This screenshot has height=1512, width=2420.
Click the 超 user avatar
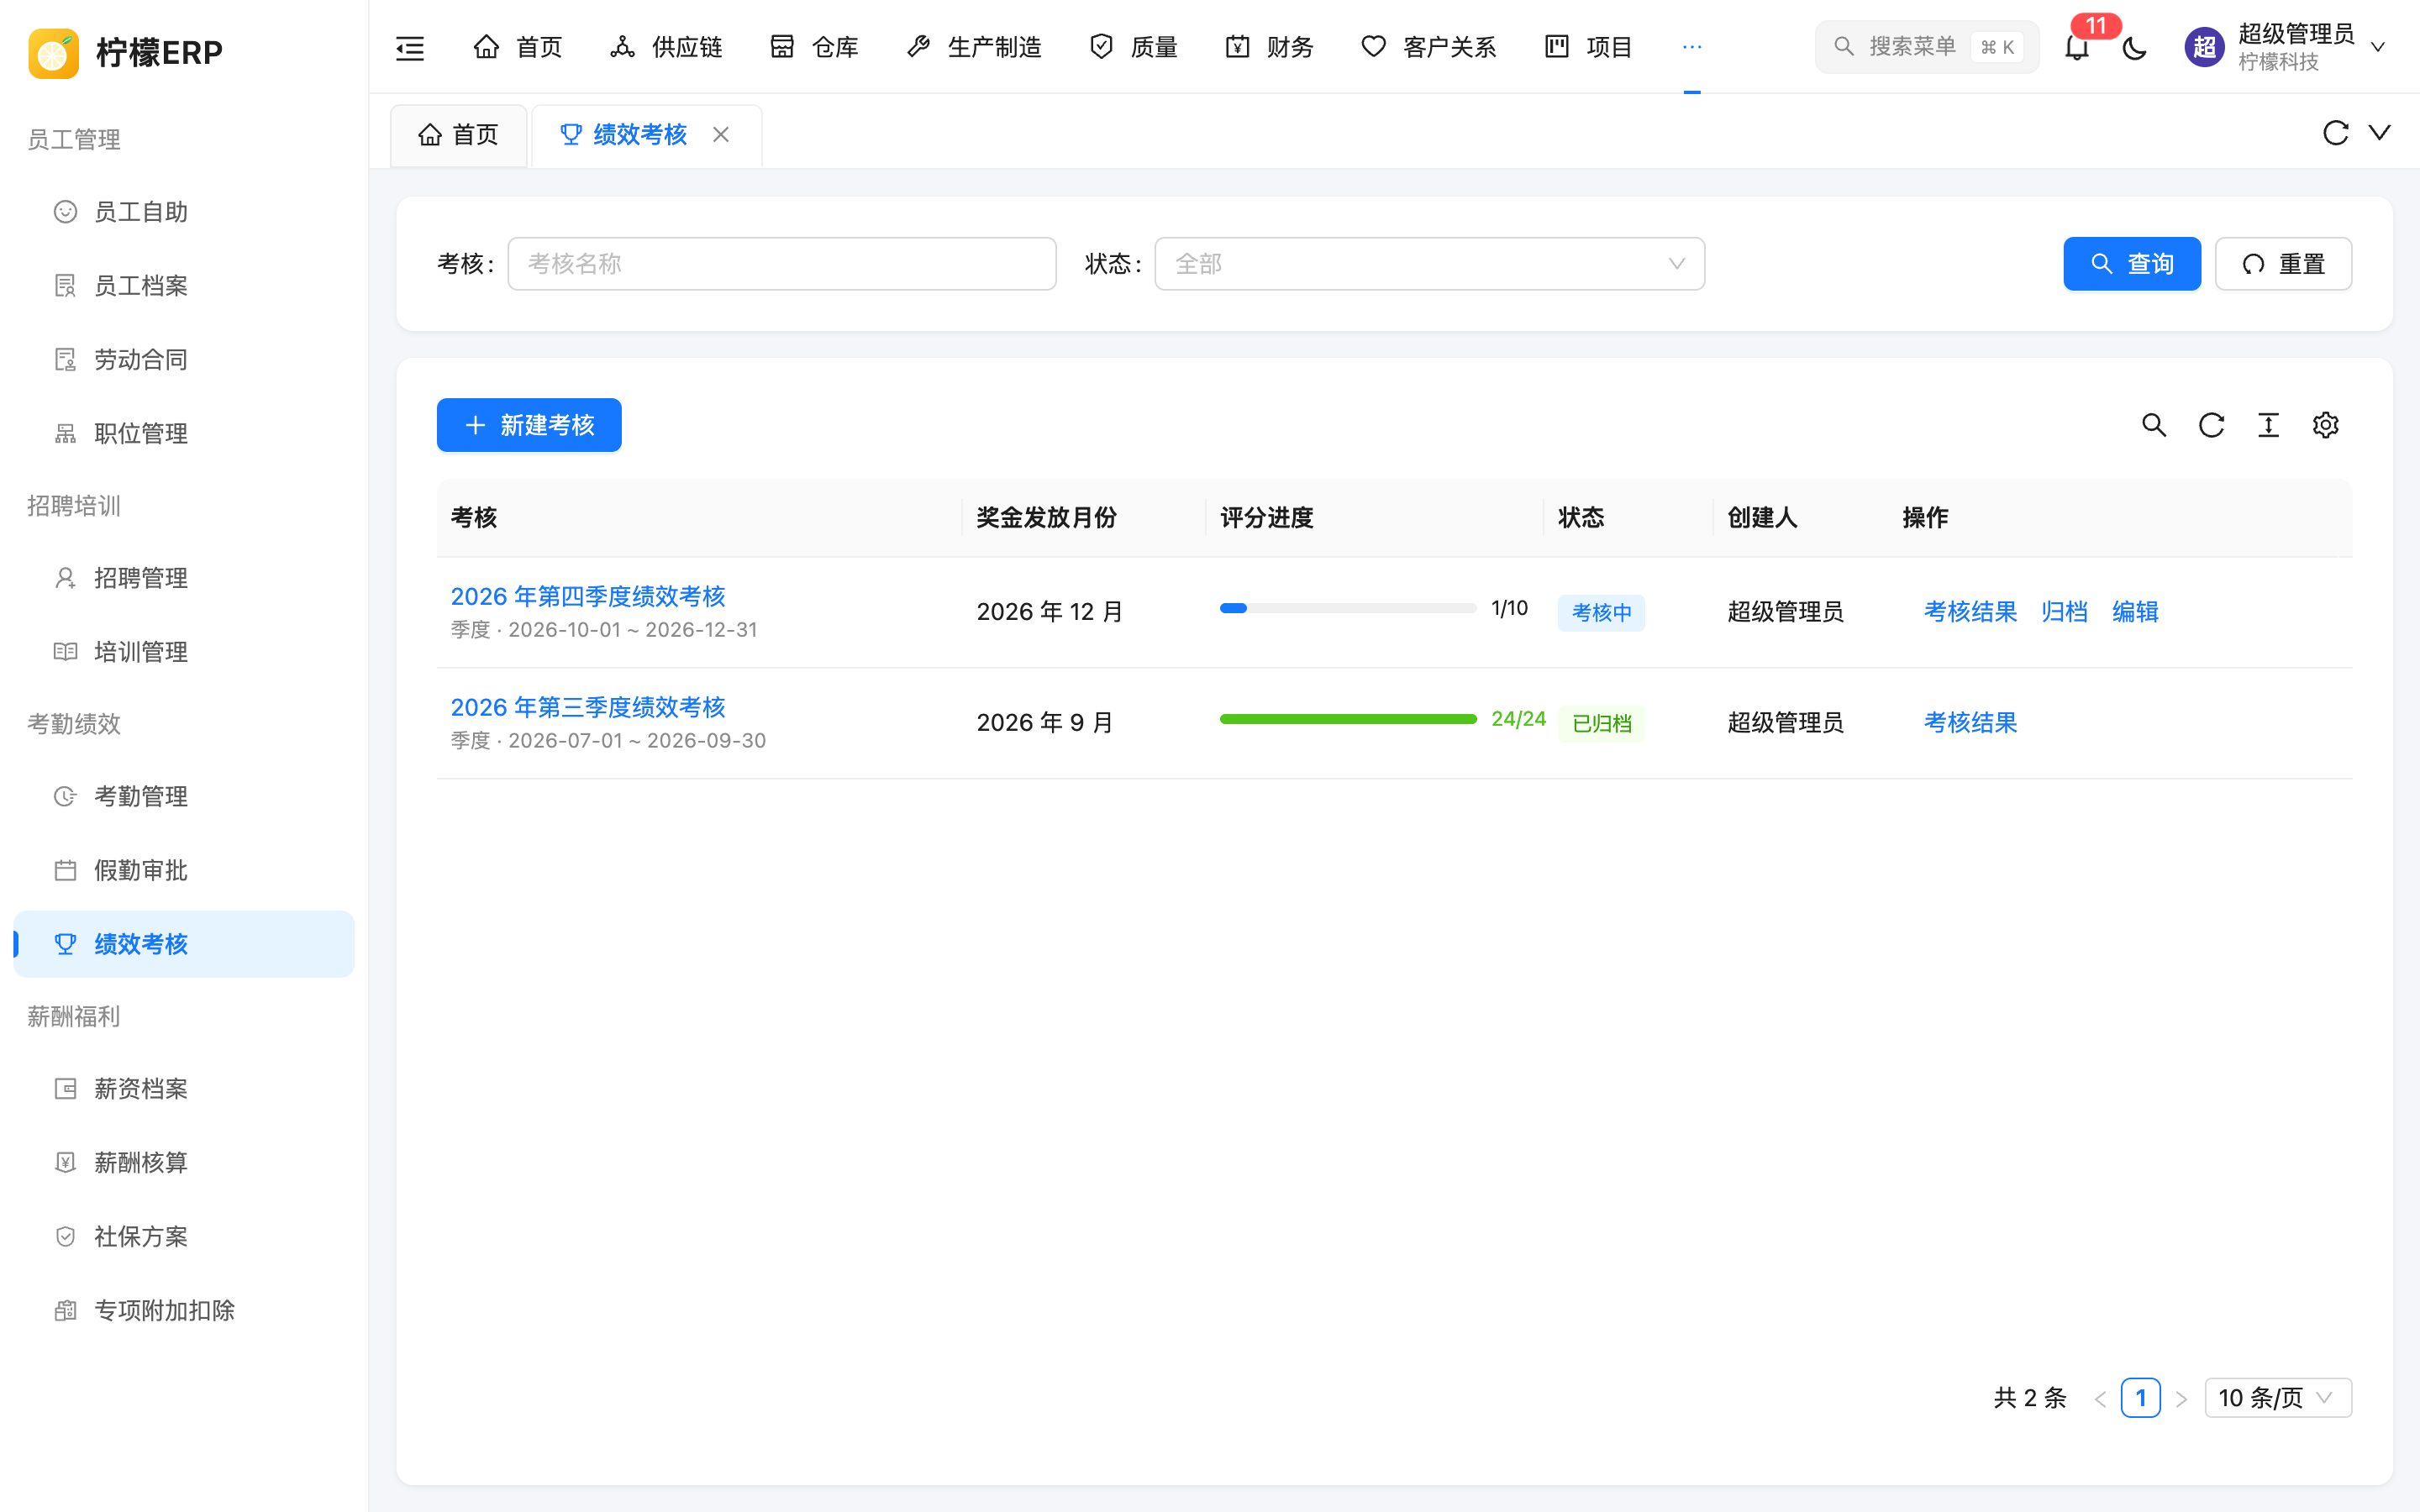point(2204,47)
